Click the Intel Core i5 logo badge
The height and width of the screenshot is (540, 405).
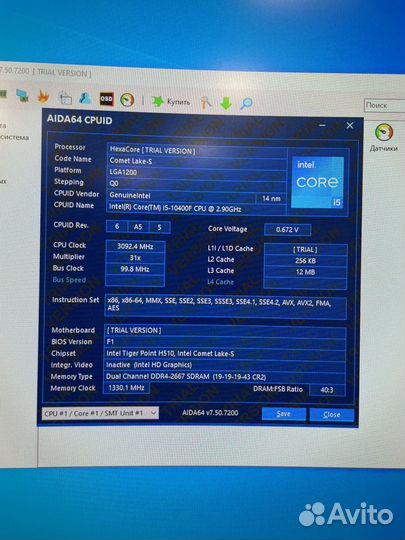[x=318, y=182]
